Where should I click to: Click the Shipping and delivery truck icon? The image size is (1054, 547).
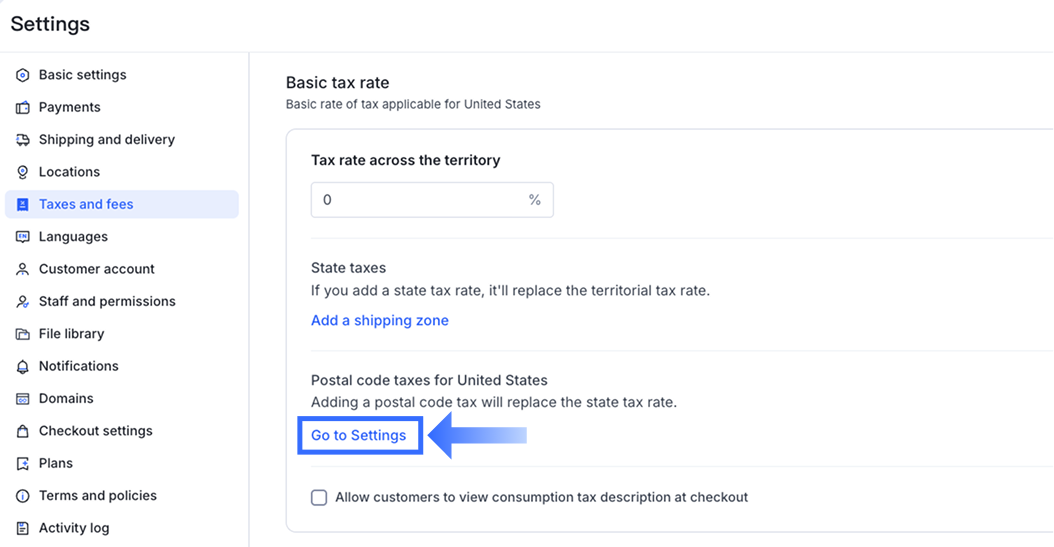click(23, 140)
